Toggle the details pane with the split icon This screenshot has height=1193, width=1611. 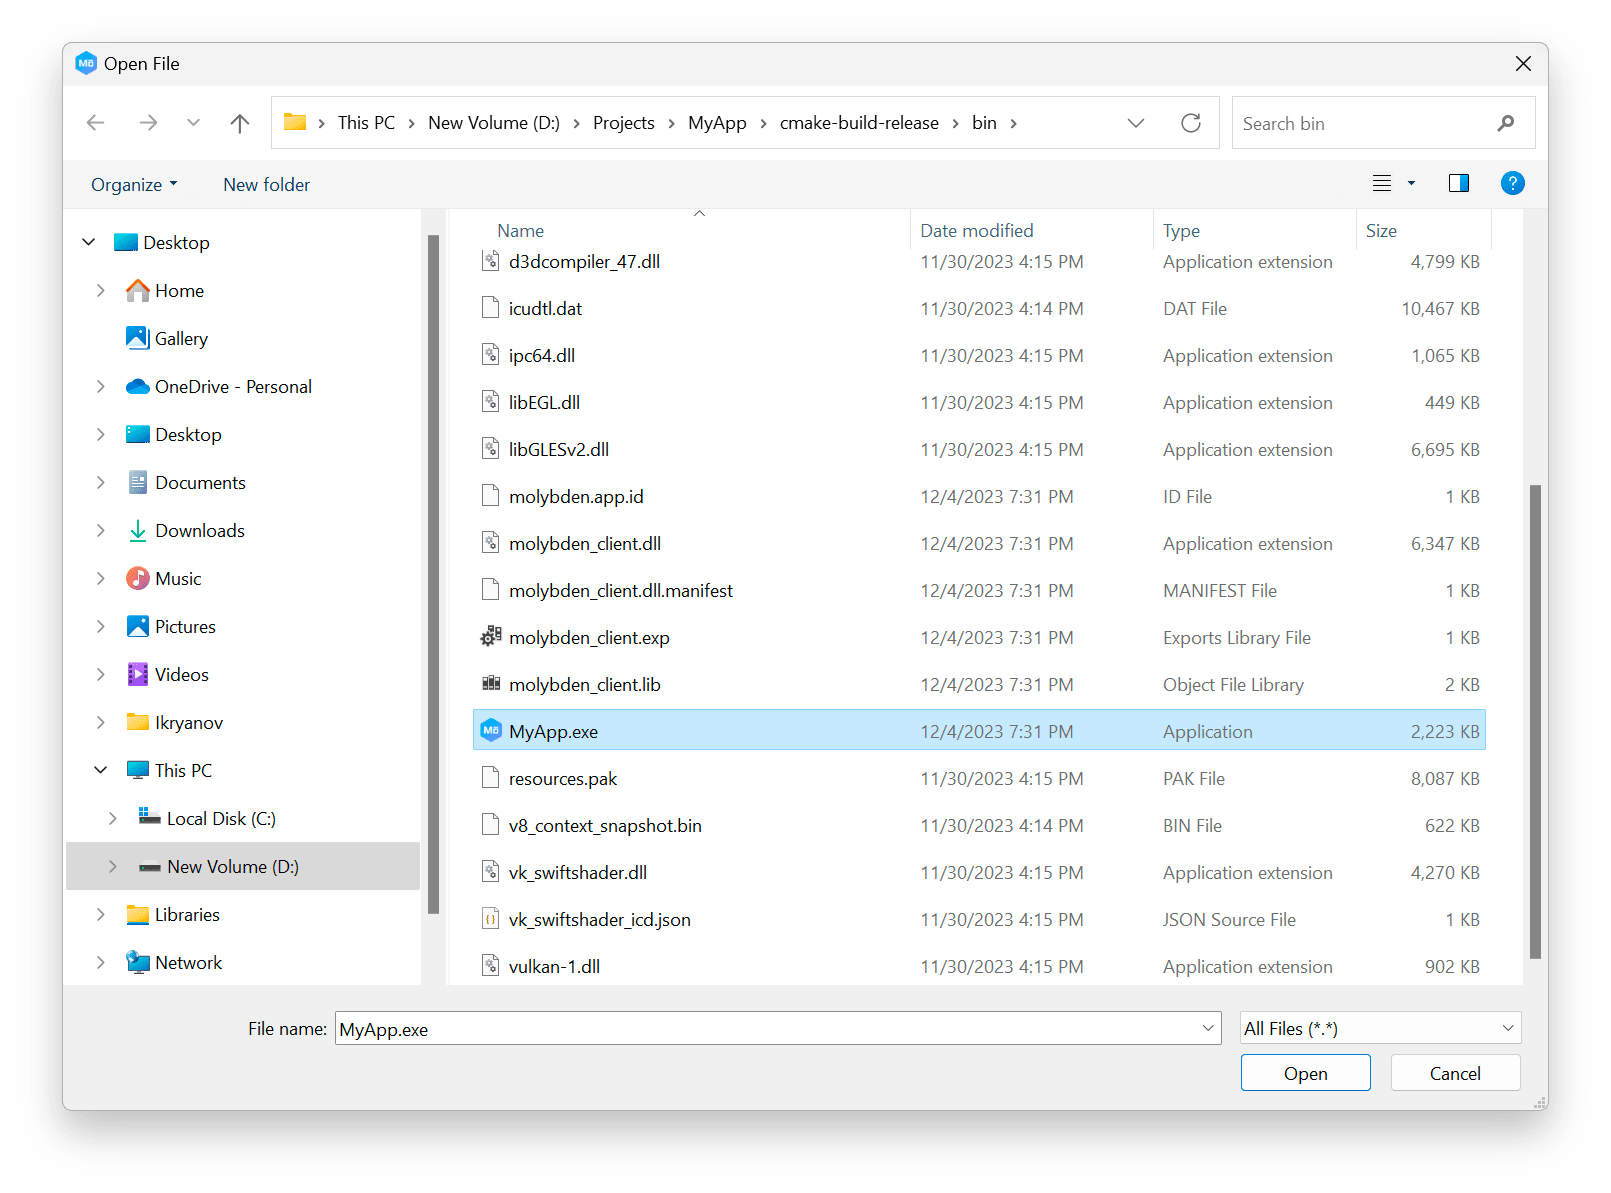click(1458, 183)
